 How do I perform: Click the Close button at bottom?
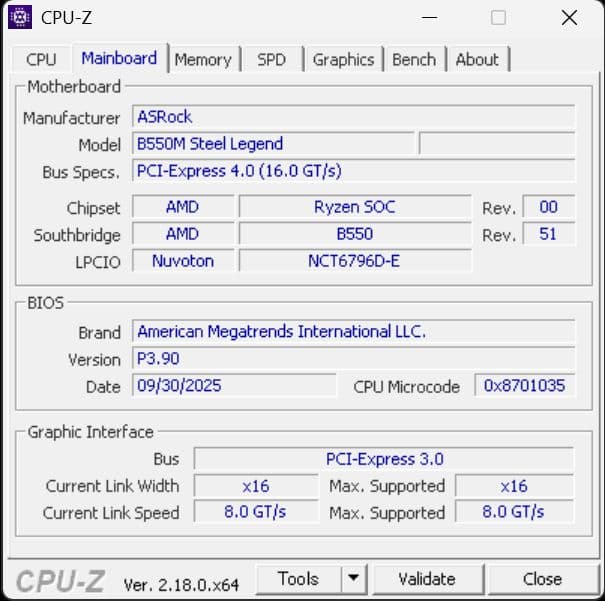coord(542,579)
